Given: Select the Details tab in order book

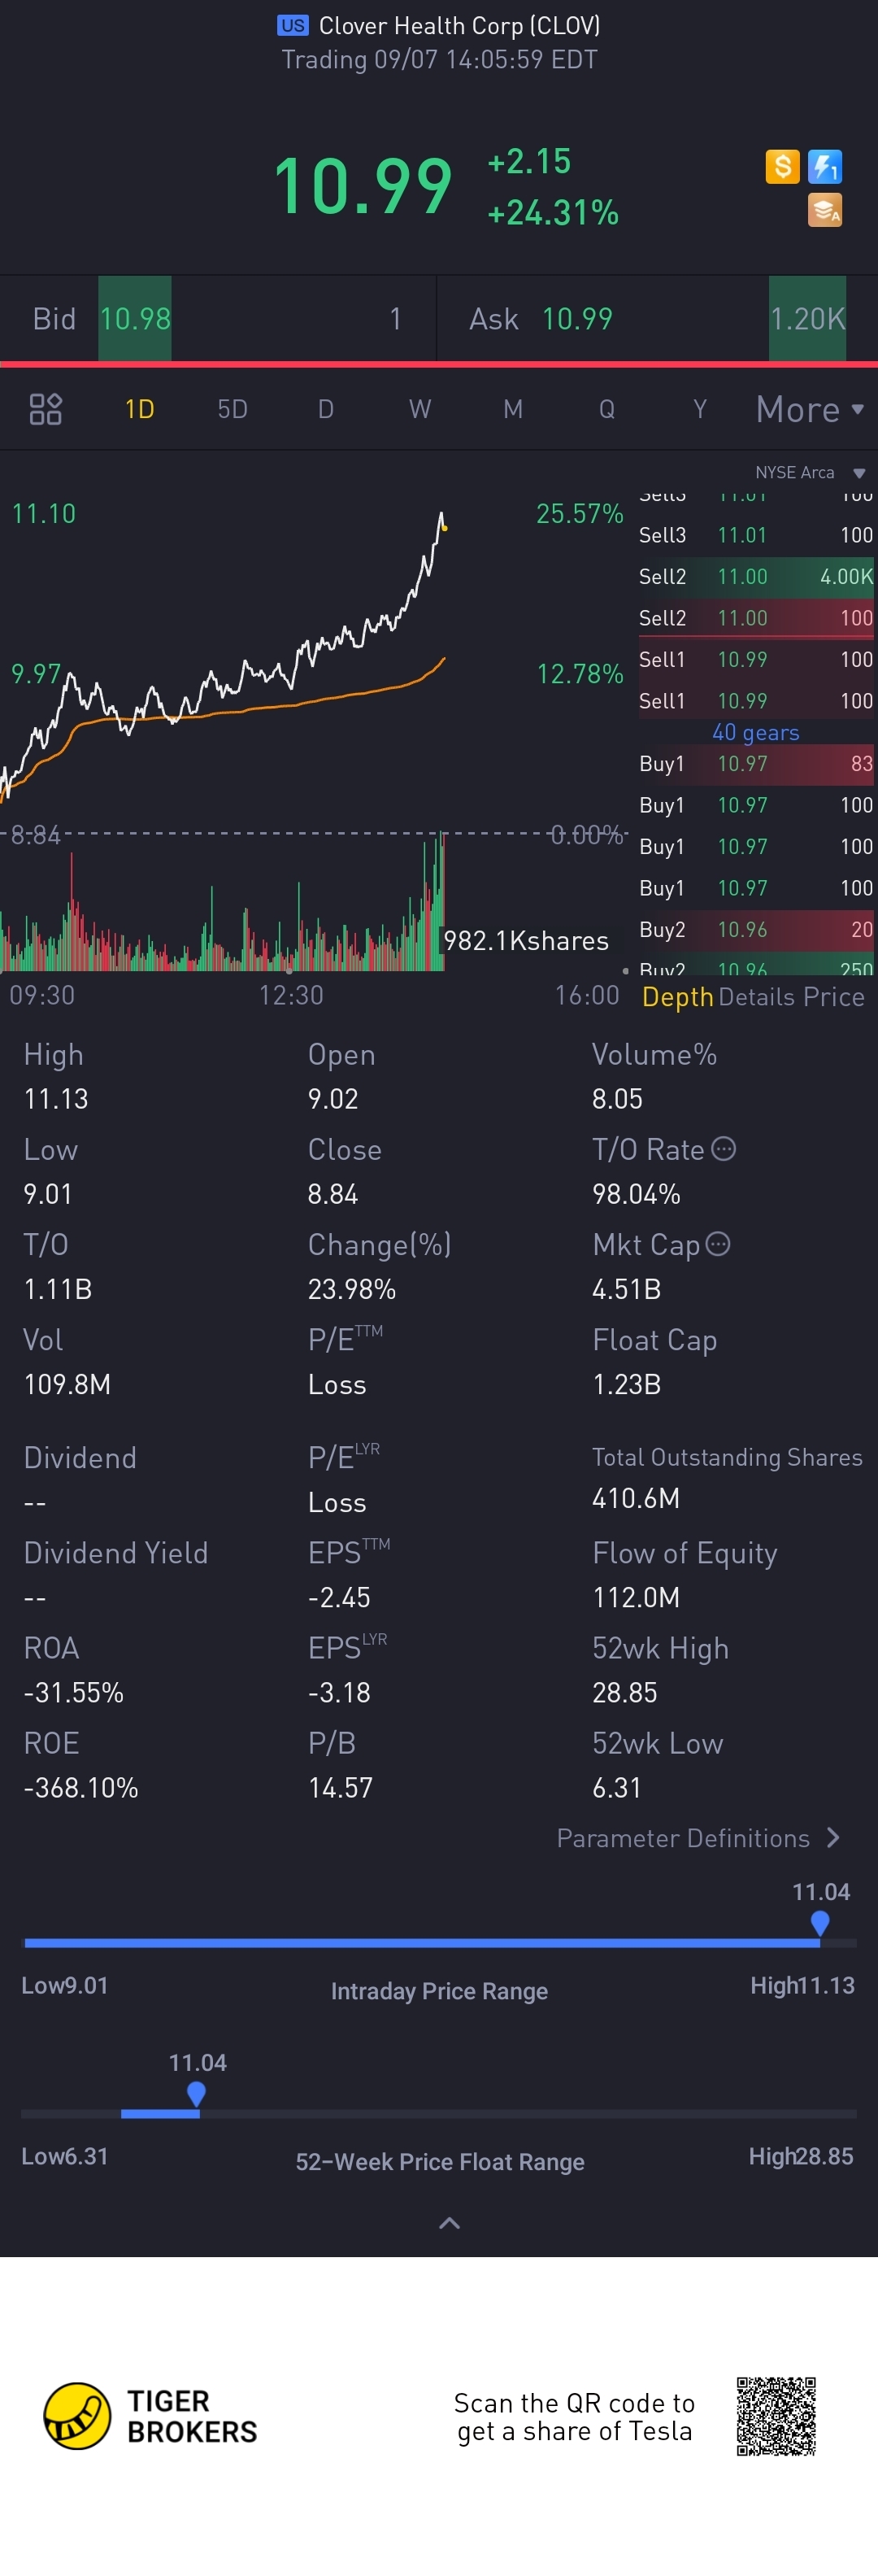Looking at the screenshot, I should coord(757,996).
